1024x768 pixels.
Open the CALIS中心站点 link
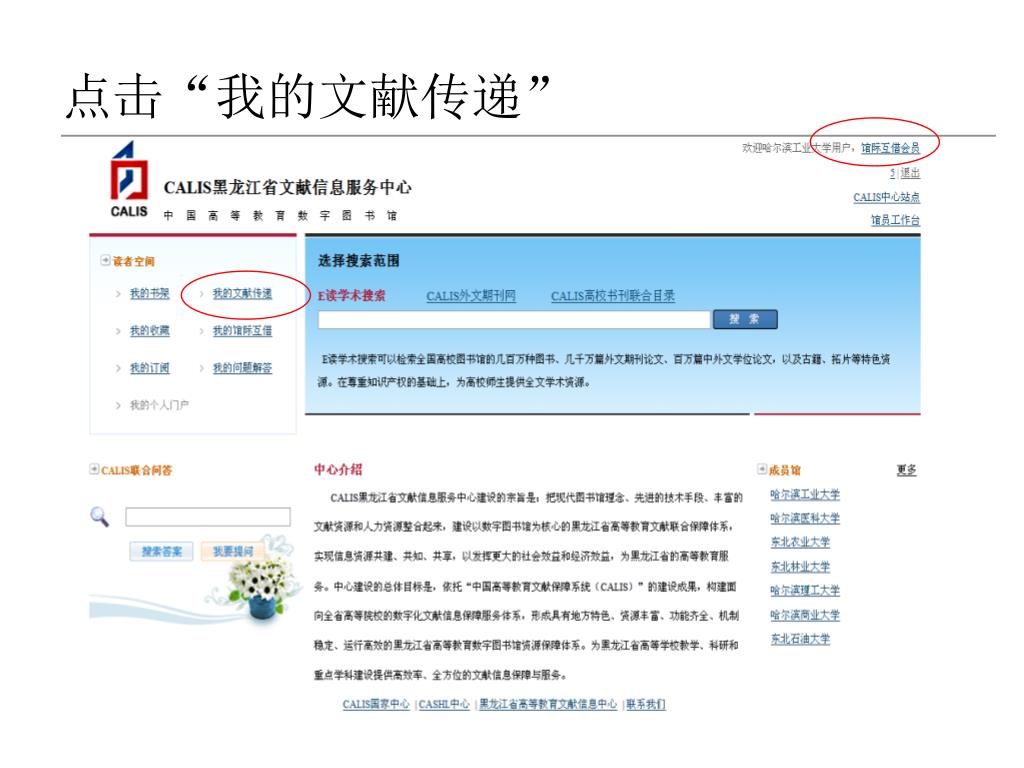click(886, 197)
